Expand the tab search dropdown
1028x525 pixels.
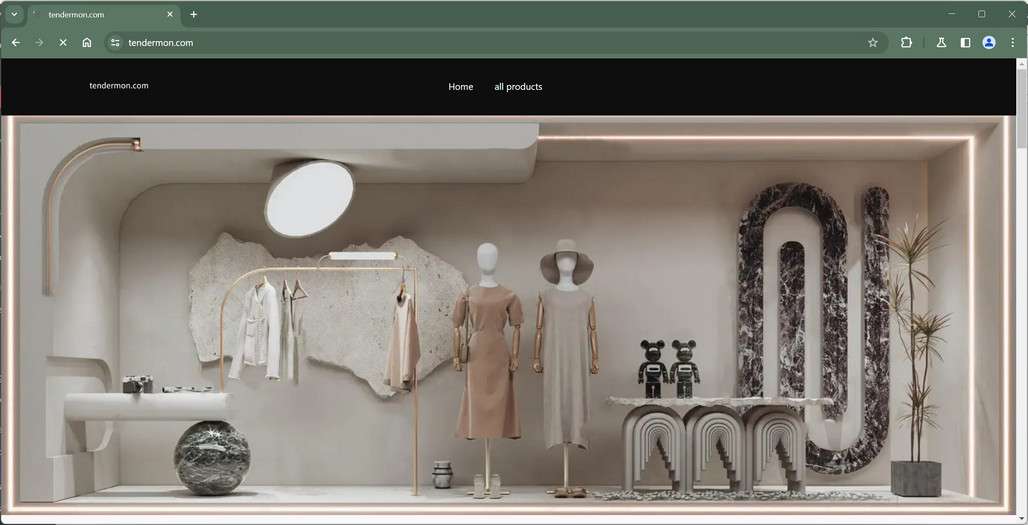pyautogui.click(x=14, y=14)
